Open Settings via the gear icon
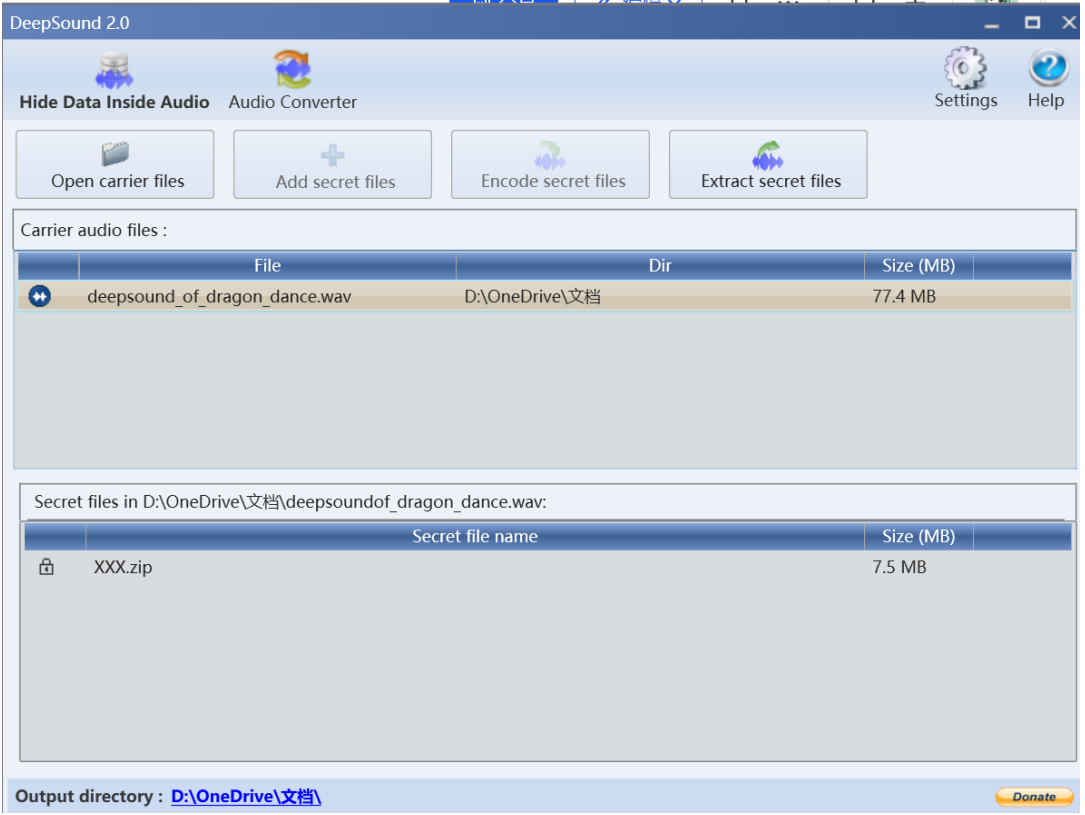Image resolution: width=1085 pixels, height=815 pixels. [x=965, y=68]
